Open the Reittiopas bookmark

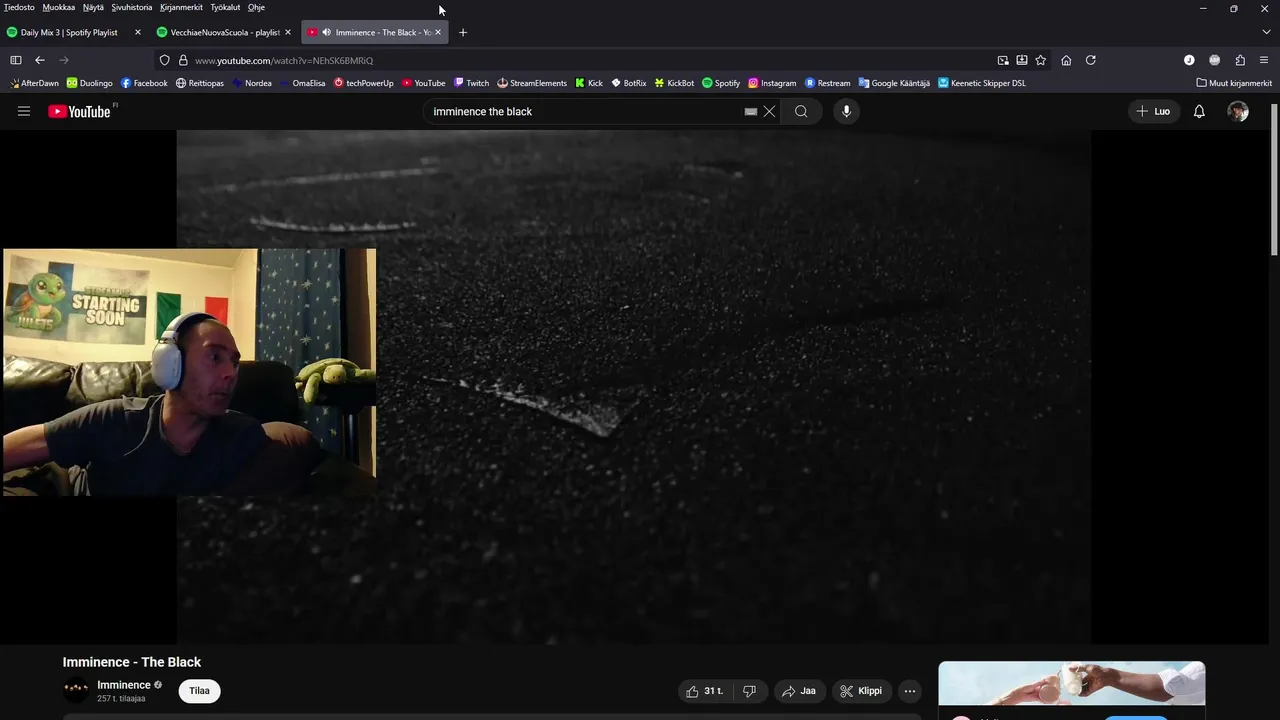(200, 83)
